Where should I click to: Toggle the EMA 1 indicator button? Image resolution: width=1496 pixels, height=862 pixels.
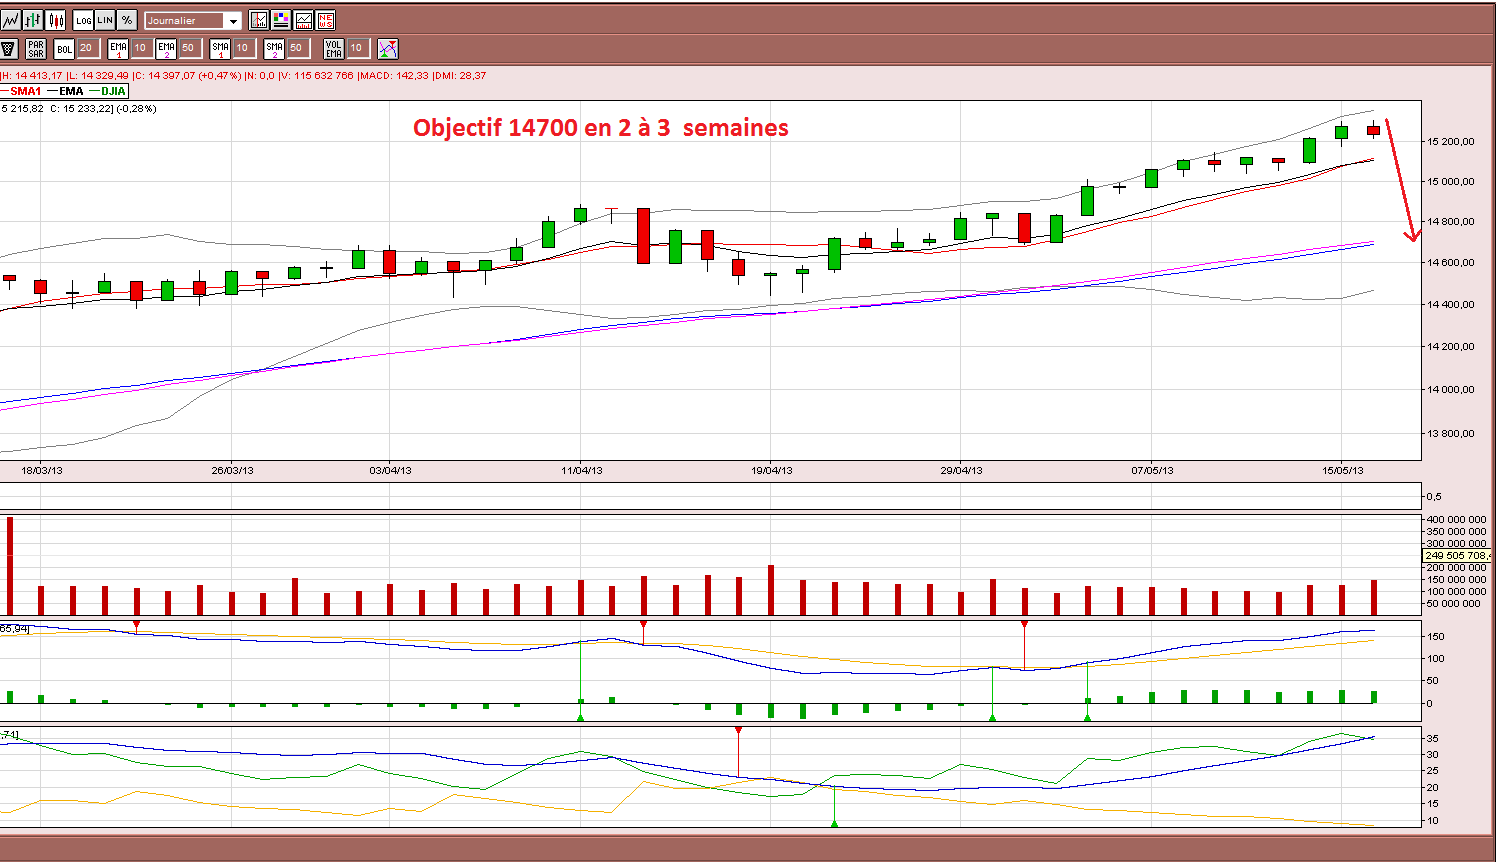point(118,48)
